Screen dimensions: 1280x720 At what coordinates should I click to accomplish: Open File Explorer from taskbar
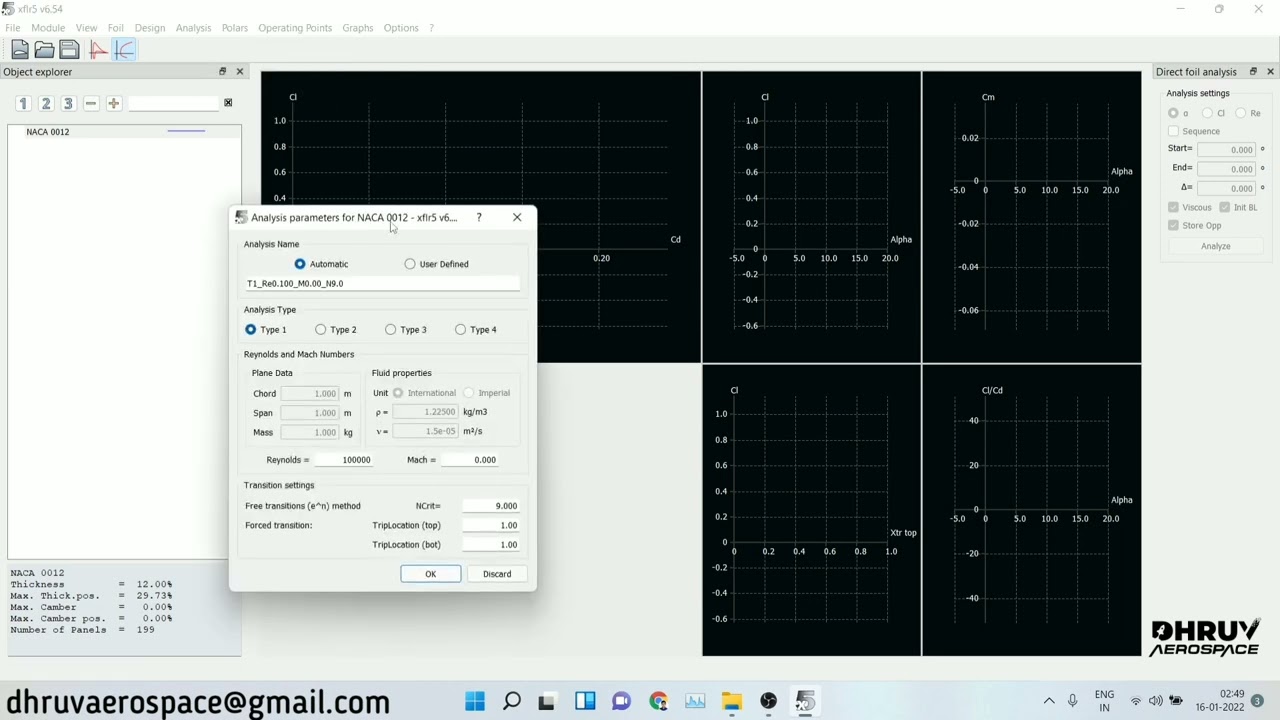tap(731, 701)
